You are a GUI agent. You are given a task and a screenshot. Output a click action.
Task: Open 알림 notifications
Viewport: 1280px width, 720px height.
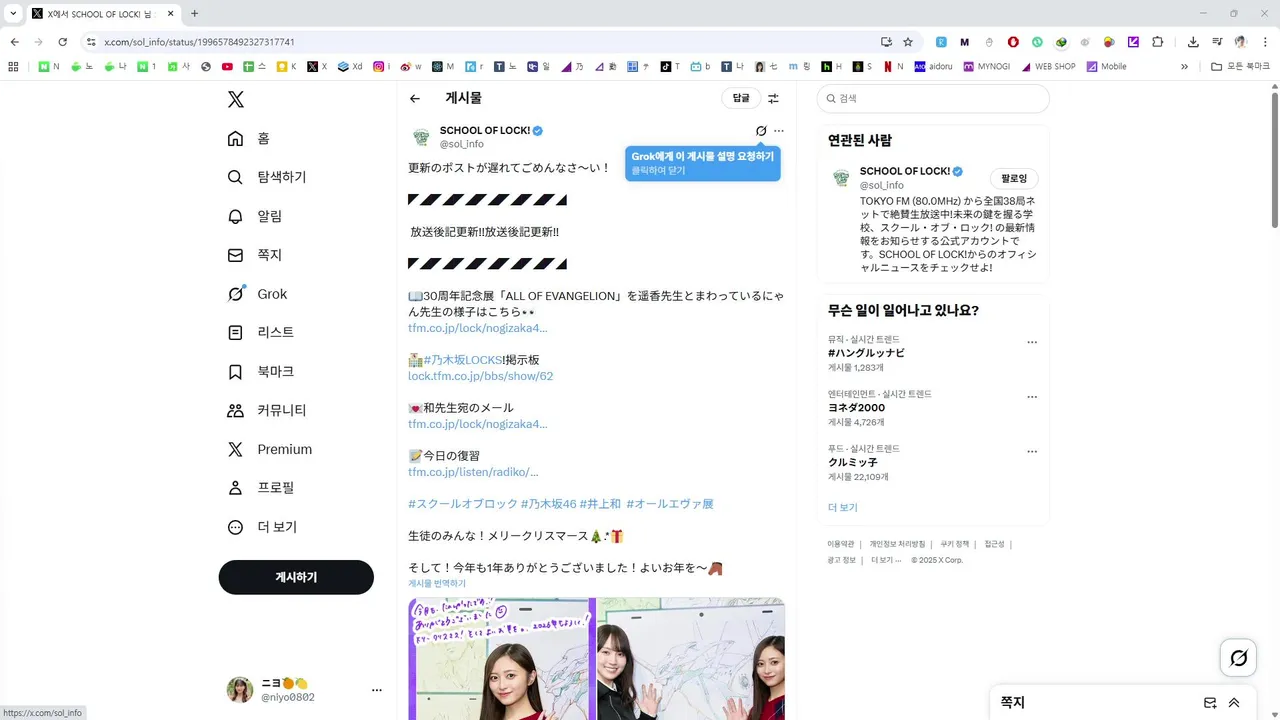[255, 216]
